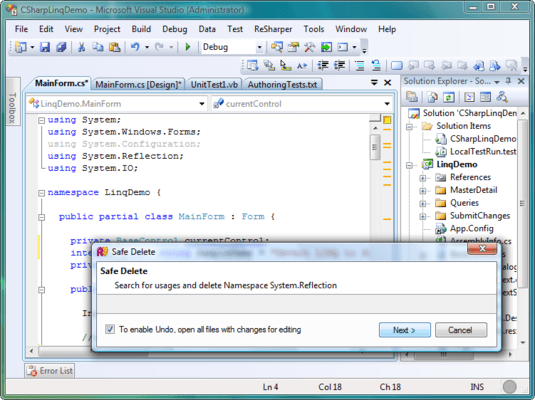Switch to the UnitTest1.vb tab
The width and height of the screenshot is (535, 400).
pos(214,84)
